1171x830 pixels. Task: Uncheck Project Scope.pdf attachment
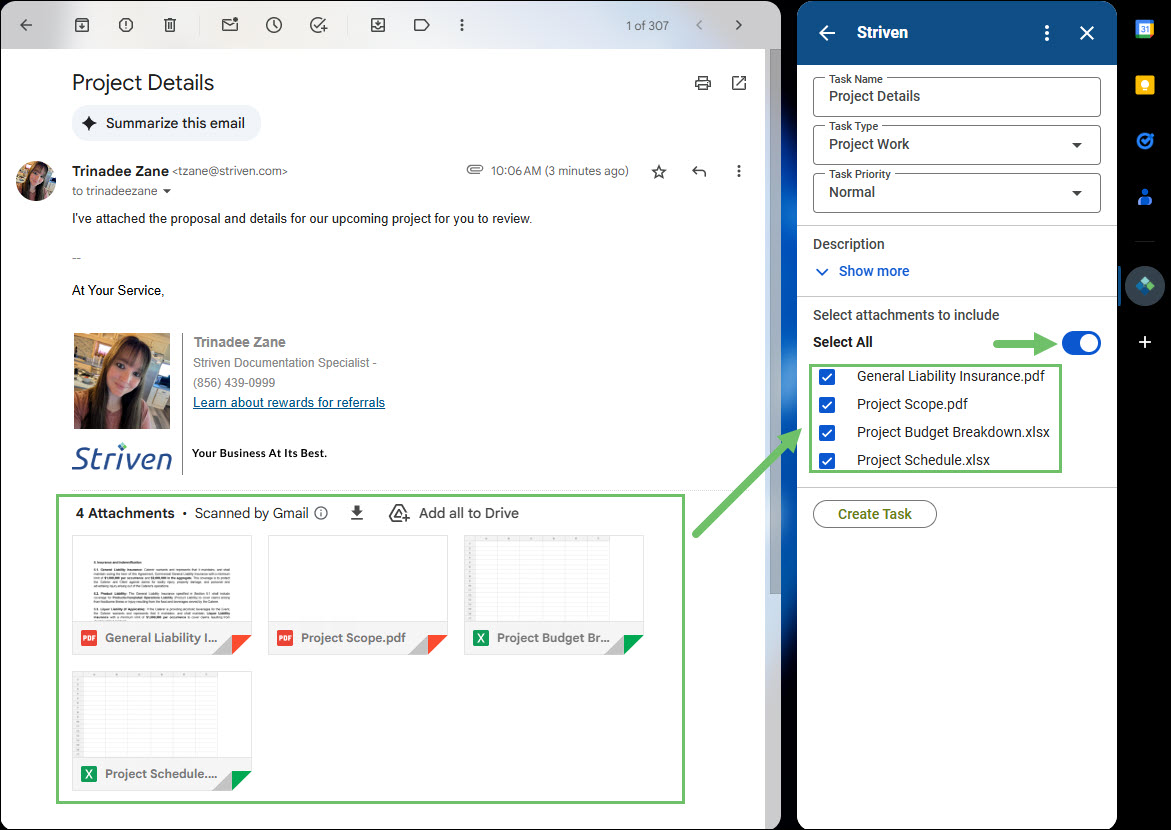click(x=826, y=404)
